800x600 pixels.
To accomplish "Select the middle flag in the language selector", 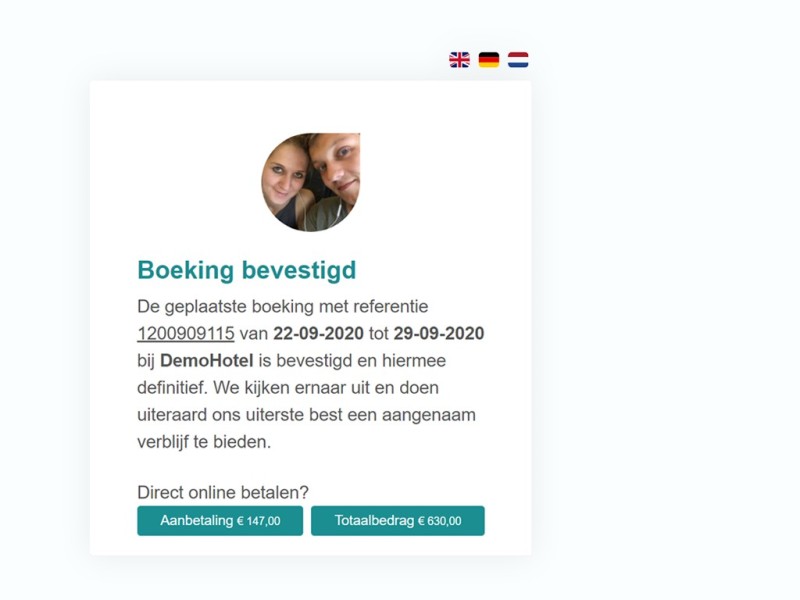I will tap(488, 60).
